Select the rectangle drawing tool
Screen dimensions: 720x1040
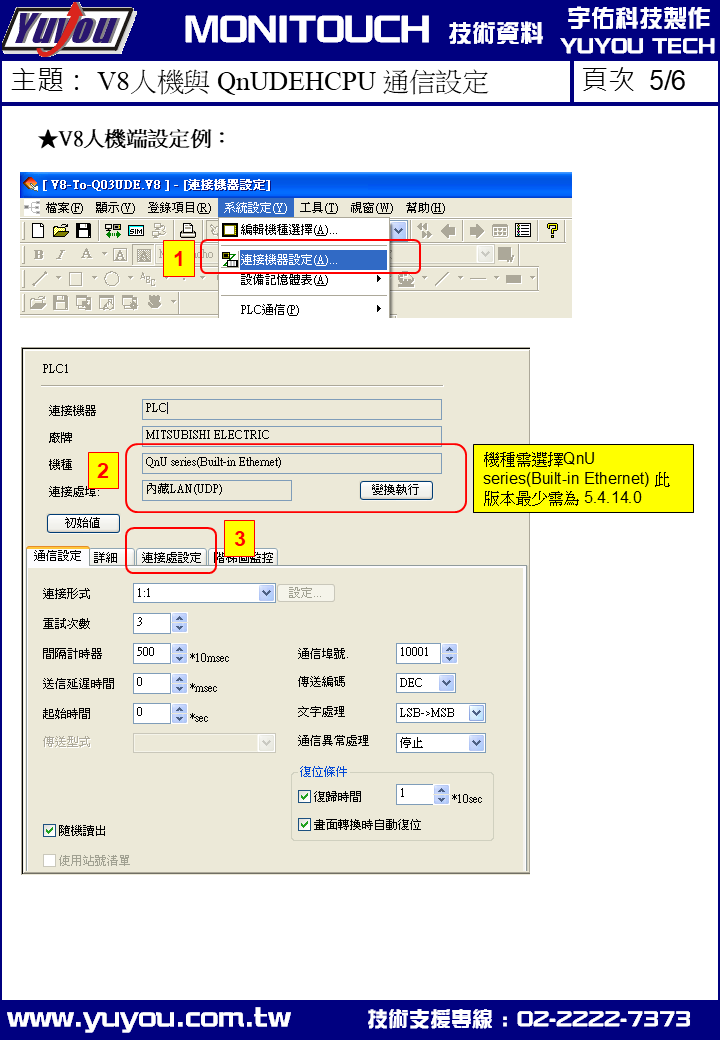click(76, 279)
